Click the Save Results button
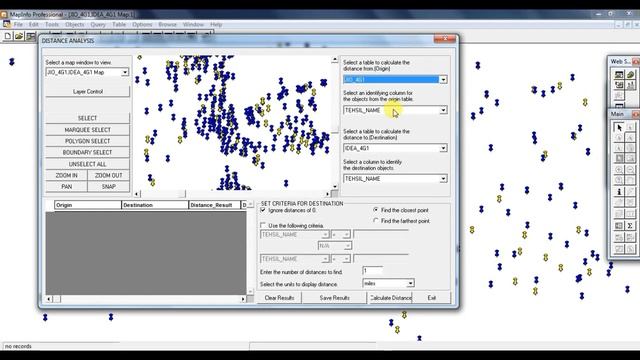Screen dimensions: 640x360 pos(335,298)
